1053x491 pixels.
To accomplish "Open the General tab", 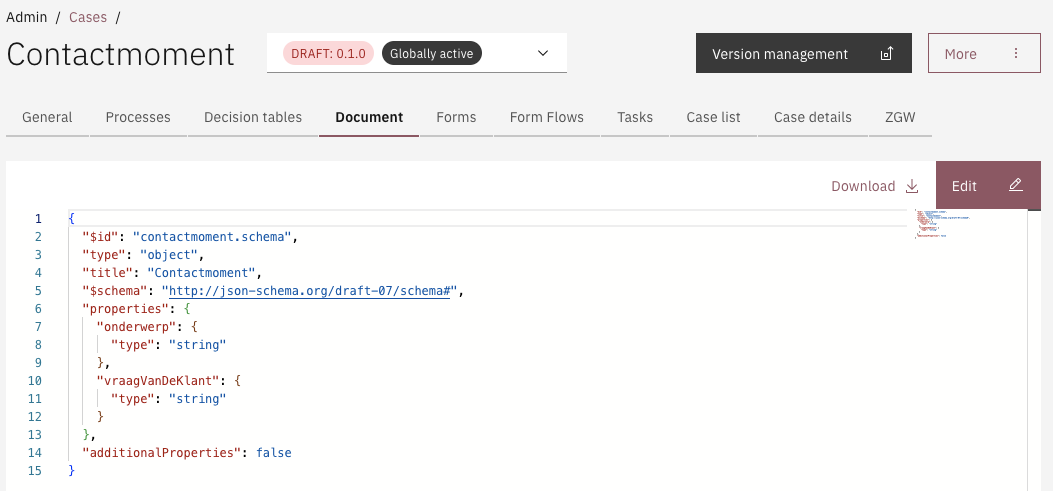I will [x=47, y=117].
